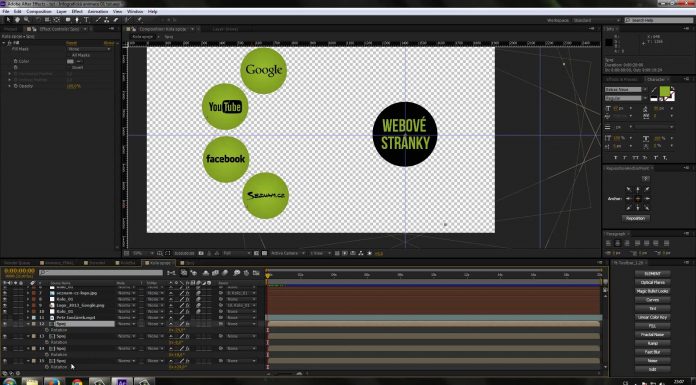This screenshot has height=385, width=696.
Task: Click the Search Help field
Action: 658,20
